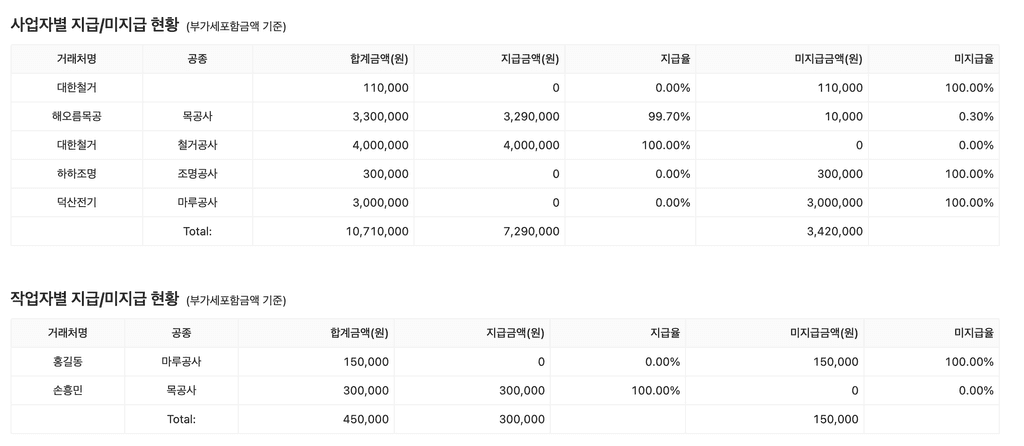Select the 해오름목공 vendor cell
The image size is (1024, 446).
[x=77, y=116]
